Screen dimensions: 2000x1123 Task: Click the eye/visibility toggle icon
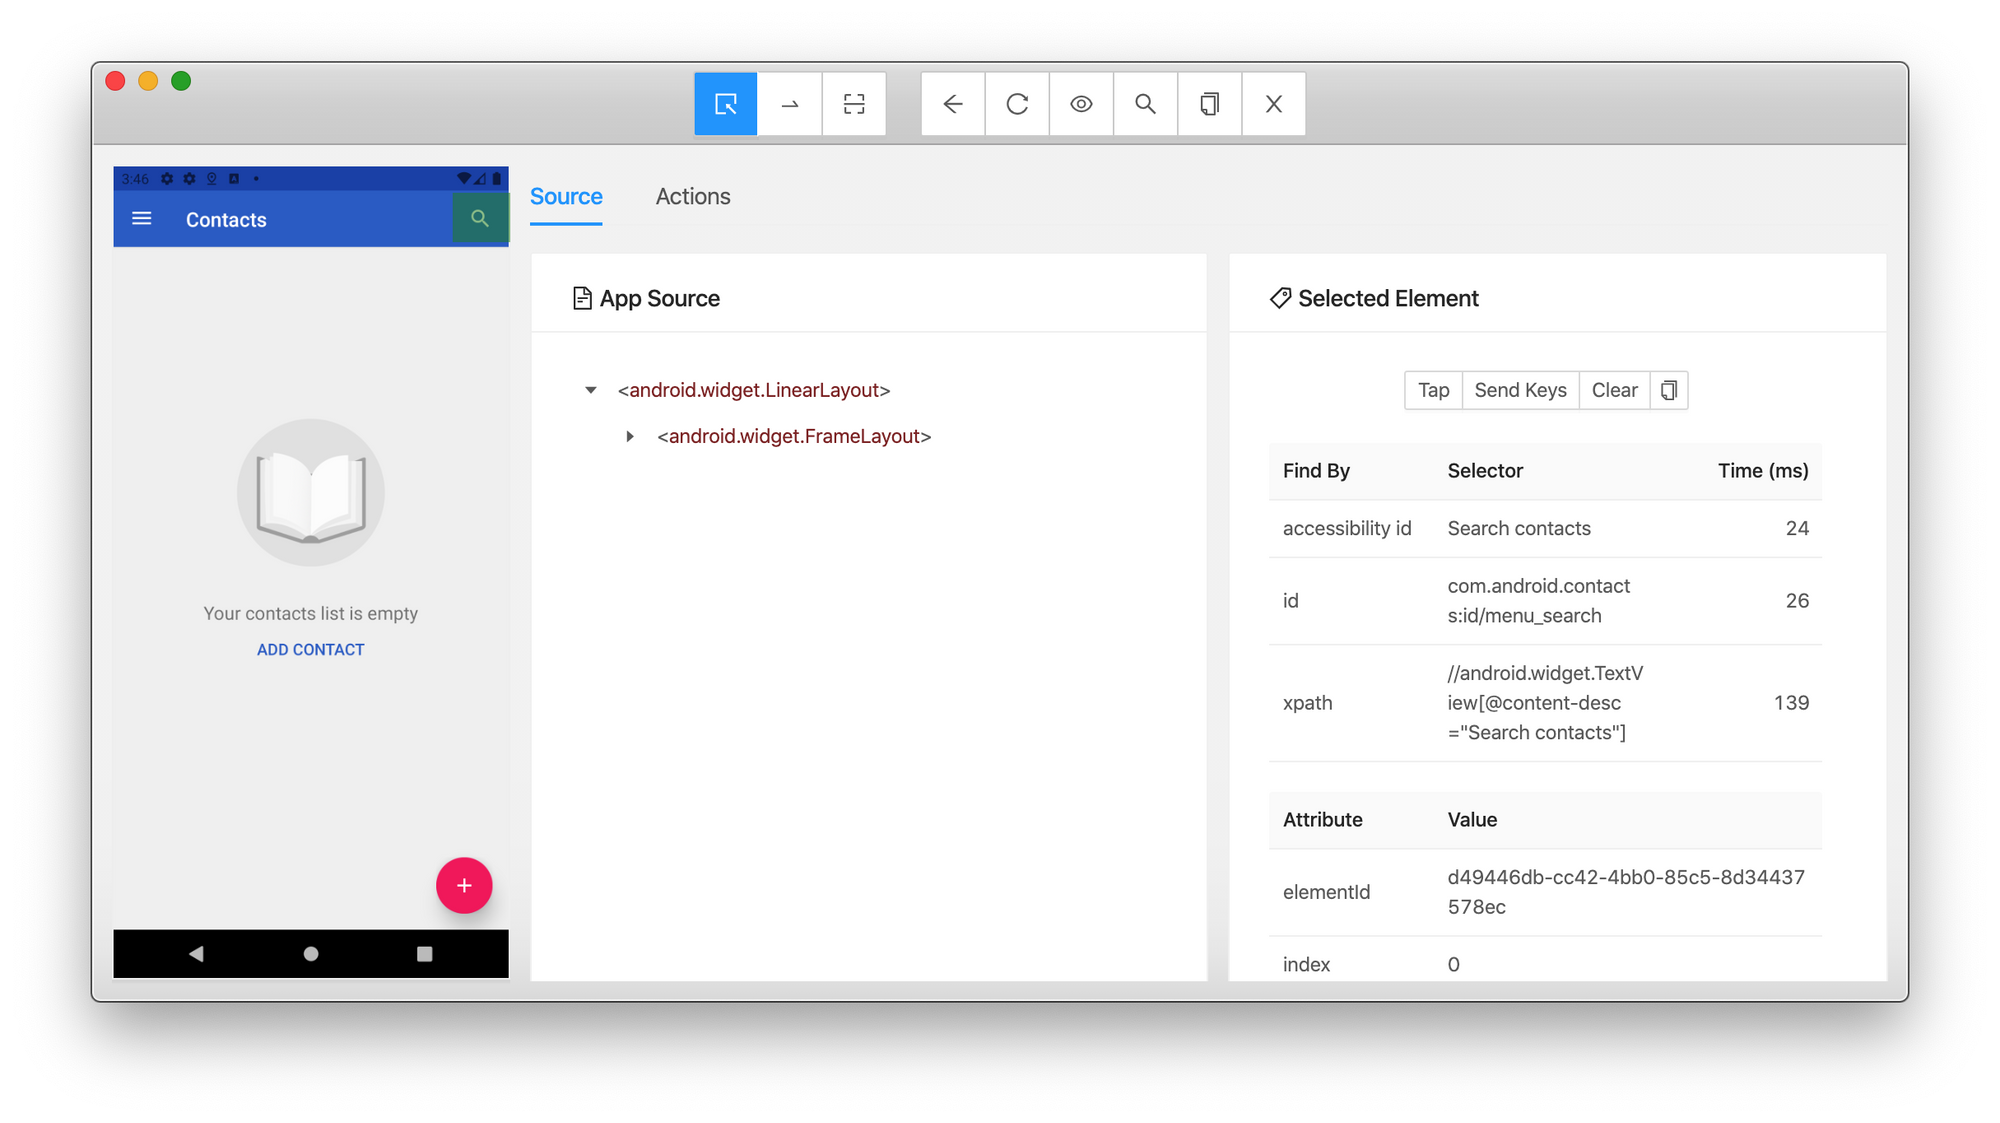coord(1081,104)
